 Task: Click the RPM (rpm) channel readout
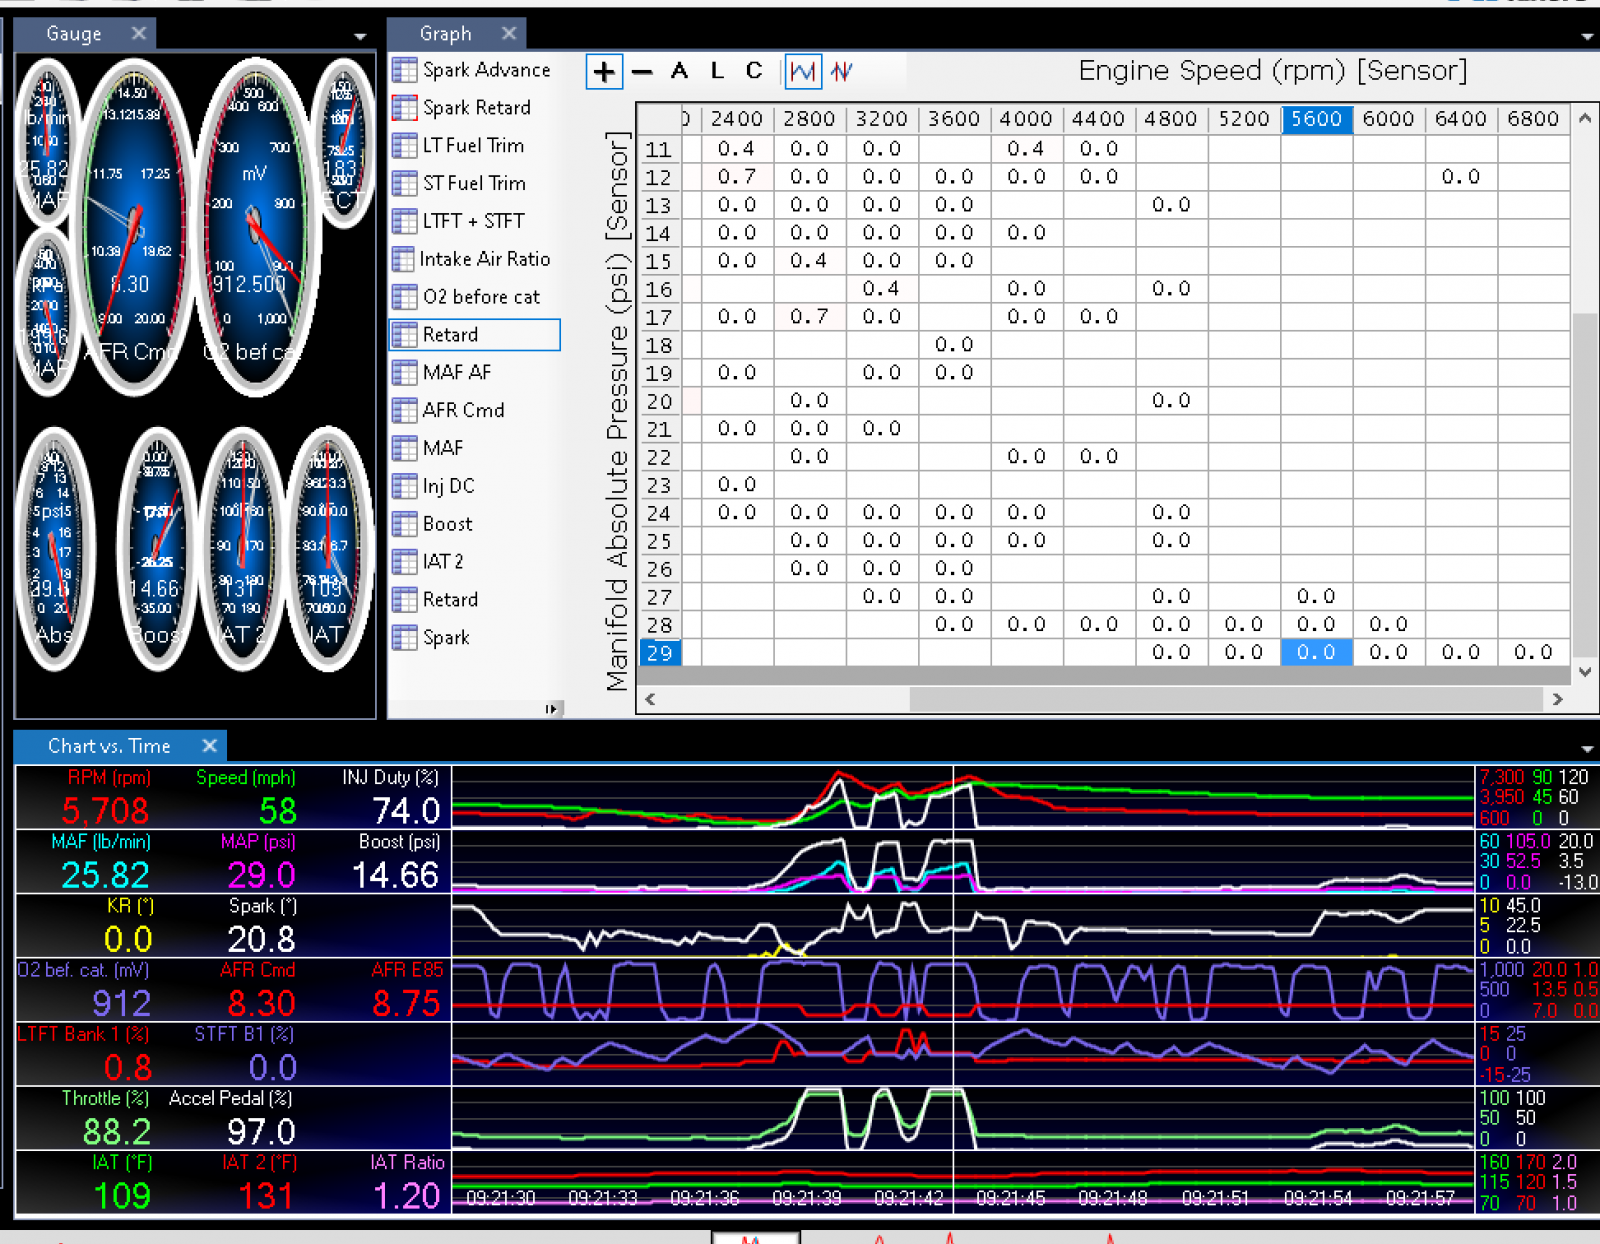[108, 797]
